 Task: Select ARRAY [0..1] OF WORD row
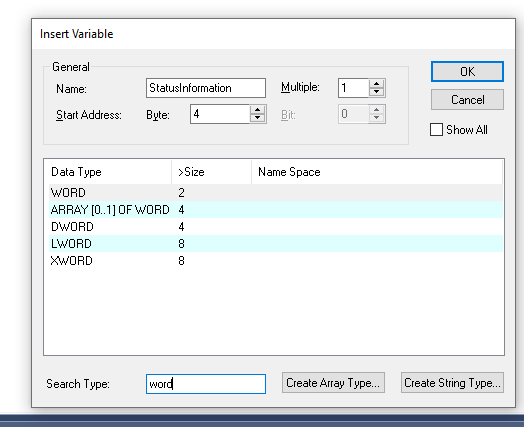(276, 210)
